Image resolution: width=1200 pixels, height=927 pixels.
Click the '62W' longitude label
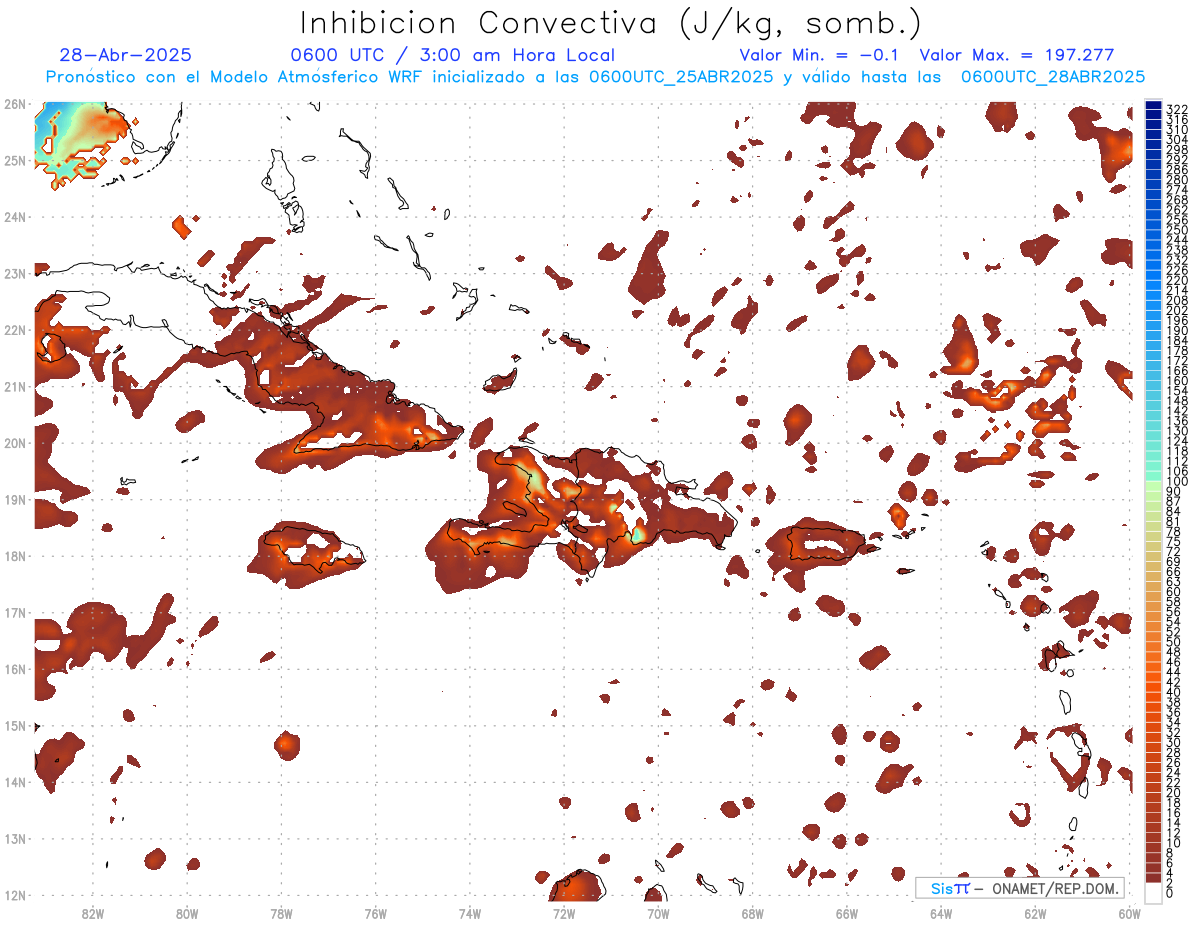click(x=1035, y=913)
